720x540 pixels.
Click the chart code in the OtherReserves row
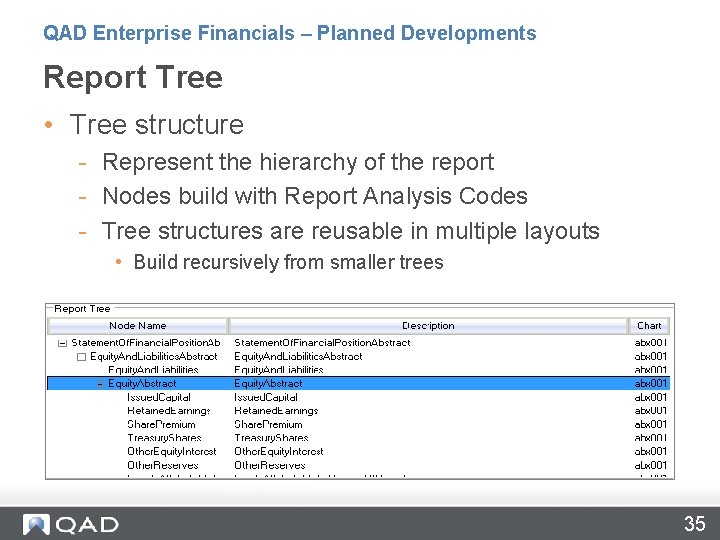[650, 465]
